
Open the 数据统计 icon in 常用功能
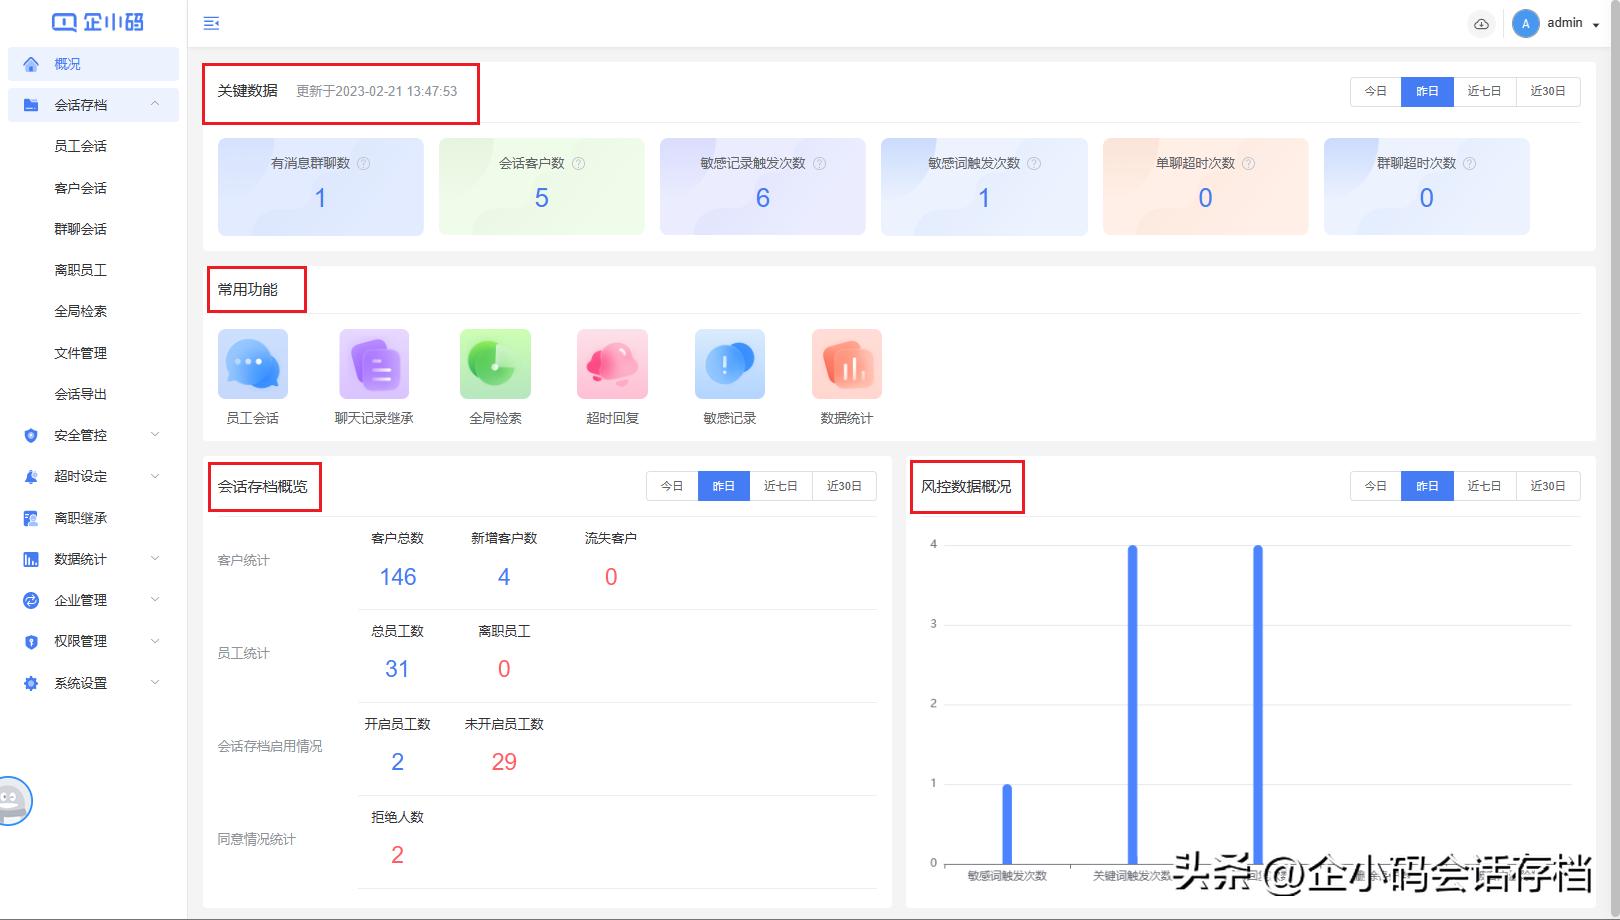[x=846, y=363]
